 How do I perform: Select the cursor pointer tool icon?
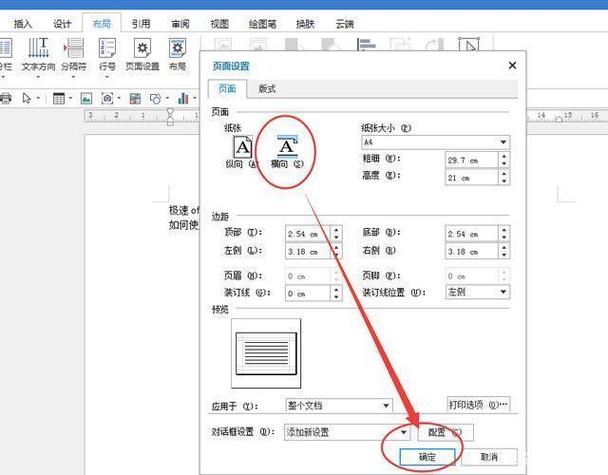[26, 98]
